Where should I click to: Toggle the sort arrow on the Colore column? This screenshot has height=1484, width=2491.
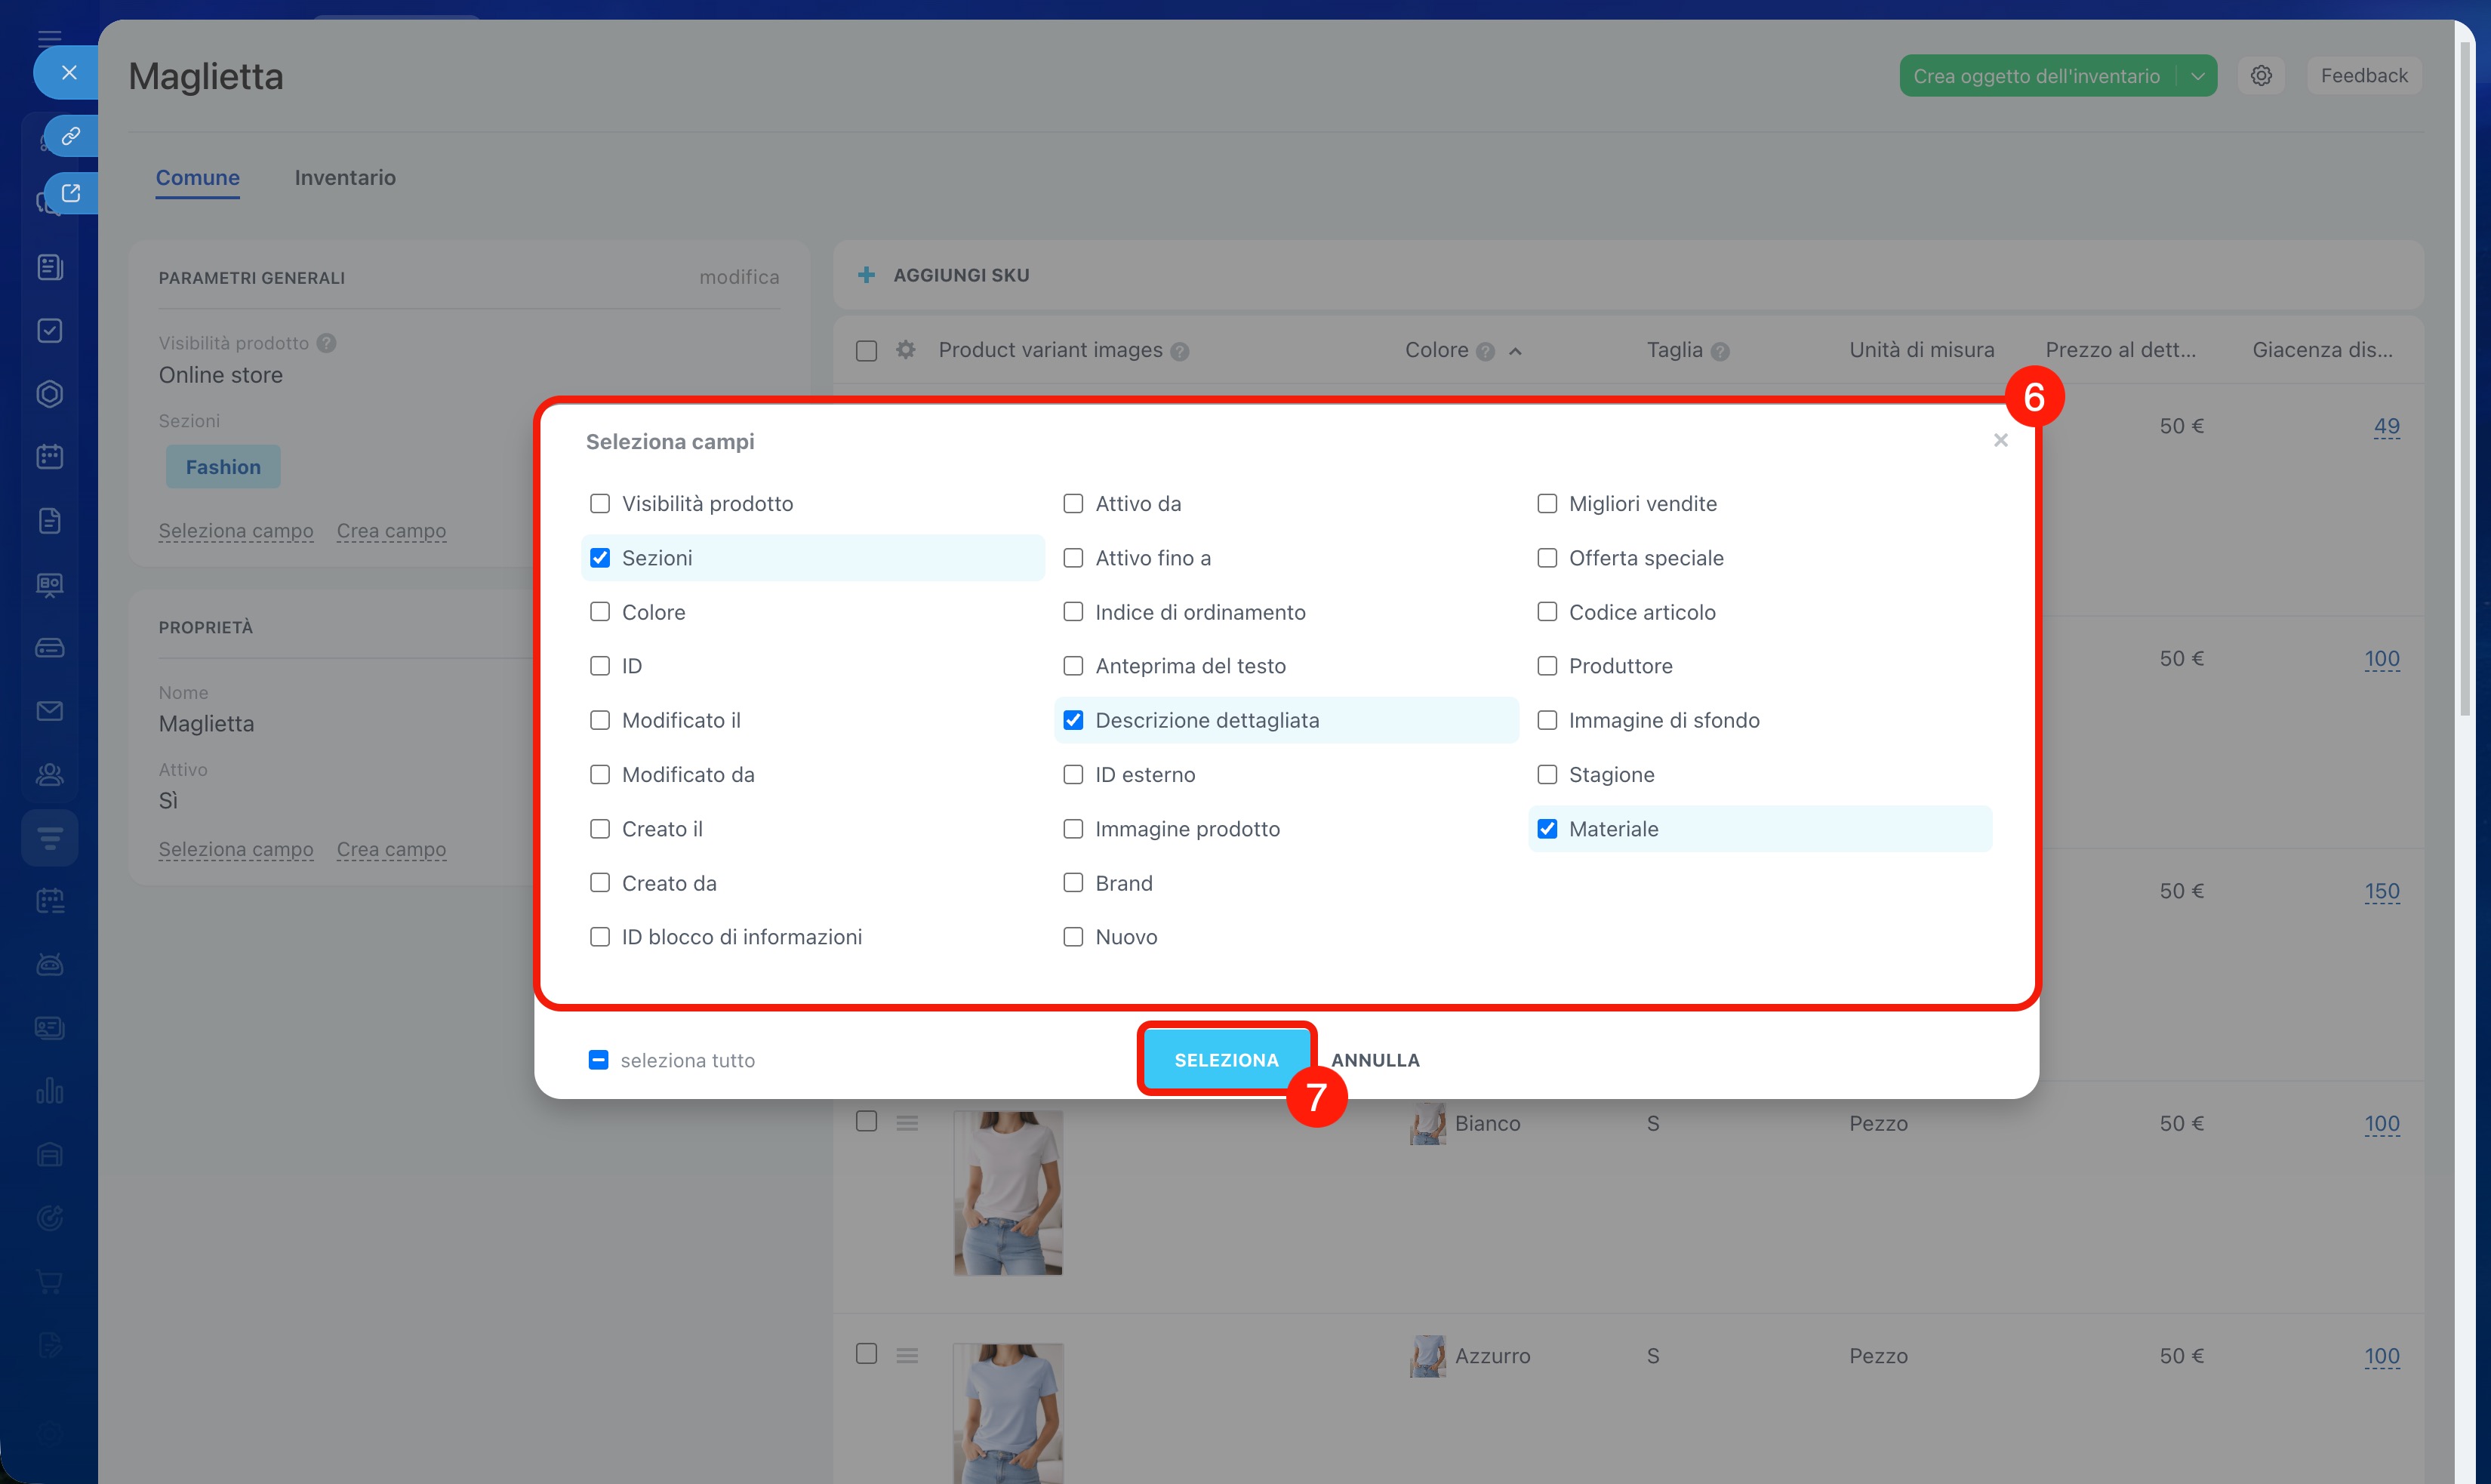pos(1516,351)
